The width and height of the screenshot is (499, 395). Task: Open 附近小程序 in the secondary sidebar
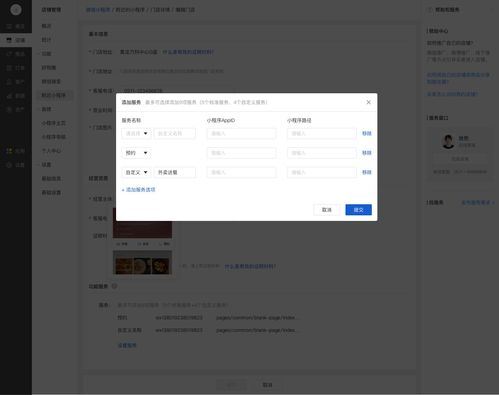point(54,95)
